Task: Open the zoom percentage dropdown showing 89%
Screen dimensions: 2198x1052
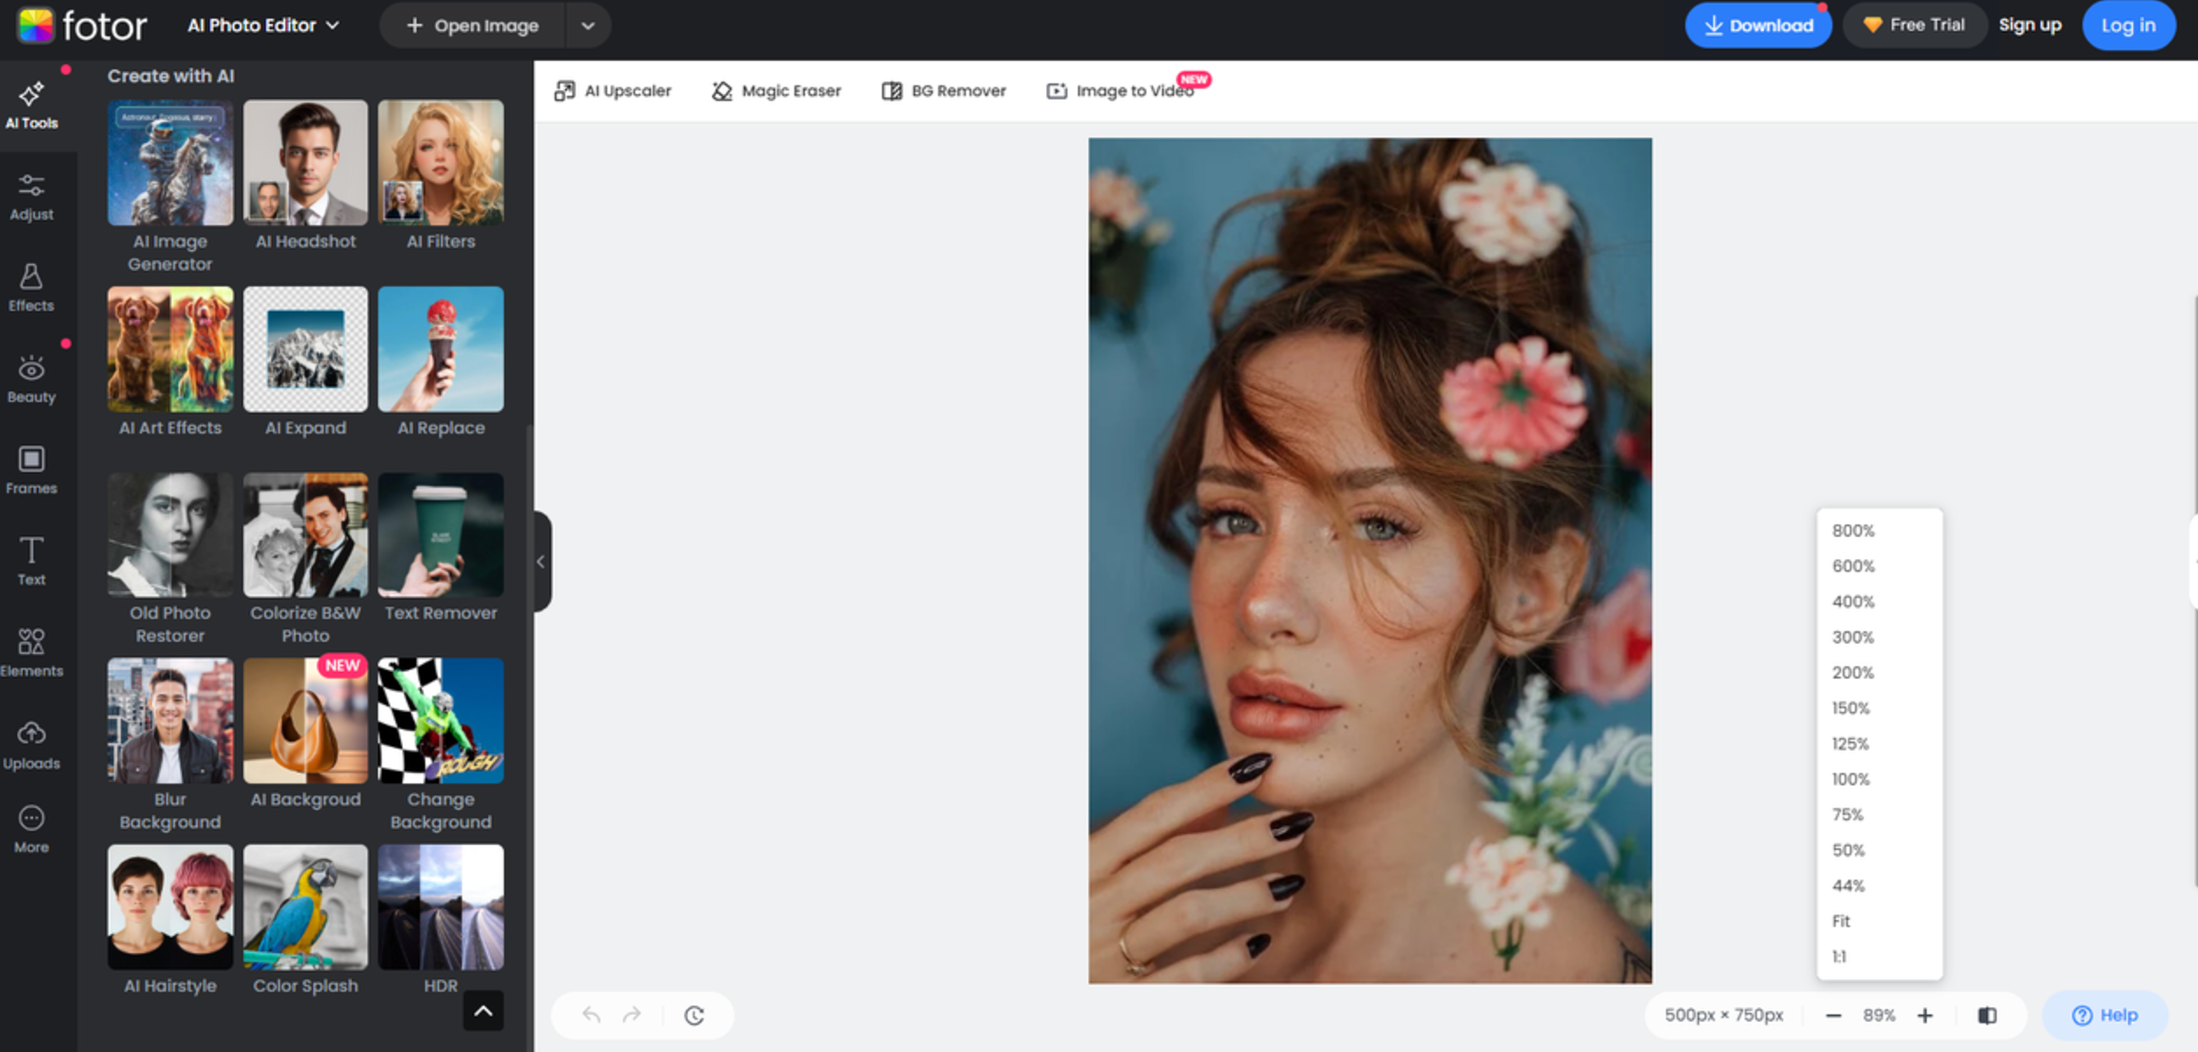Action: (x=1879, y=1015)
